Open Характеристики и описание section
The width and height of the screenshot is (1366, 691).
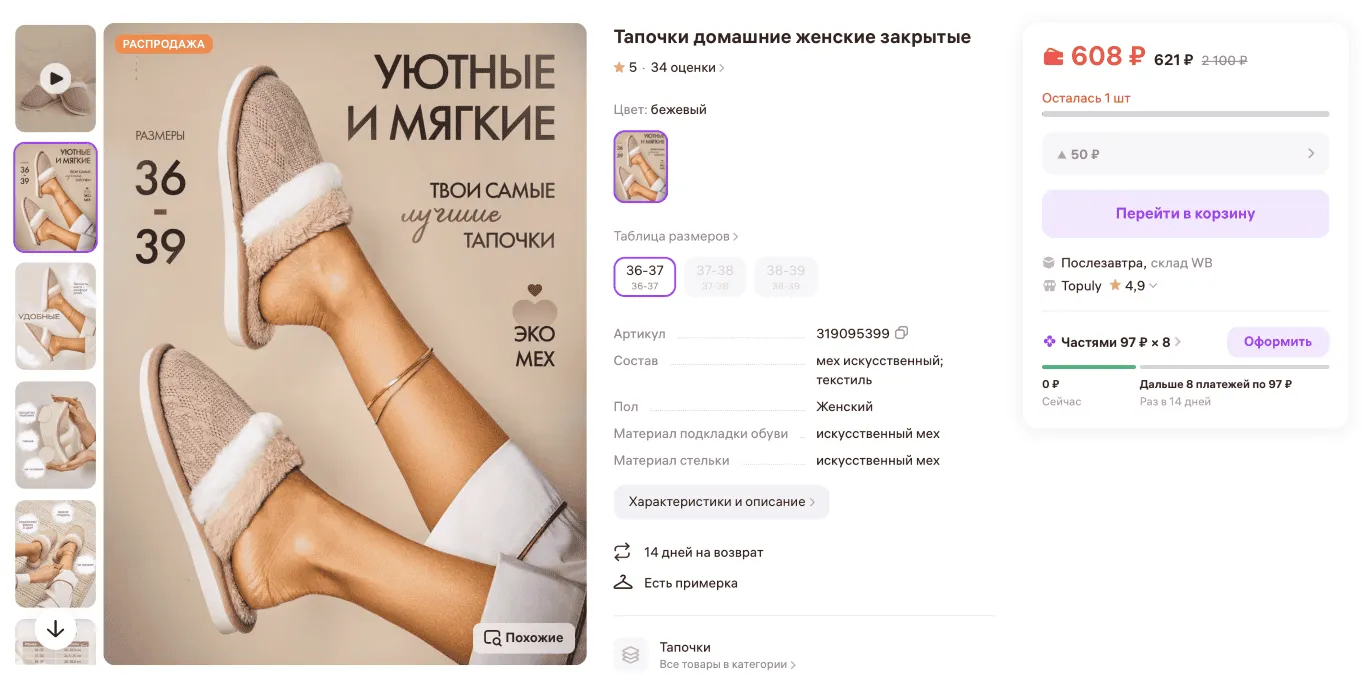[x=722, y=502]
